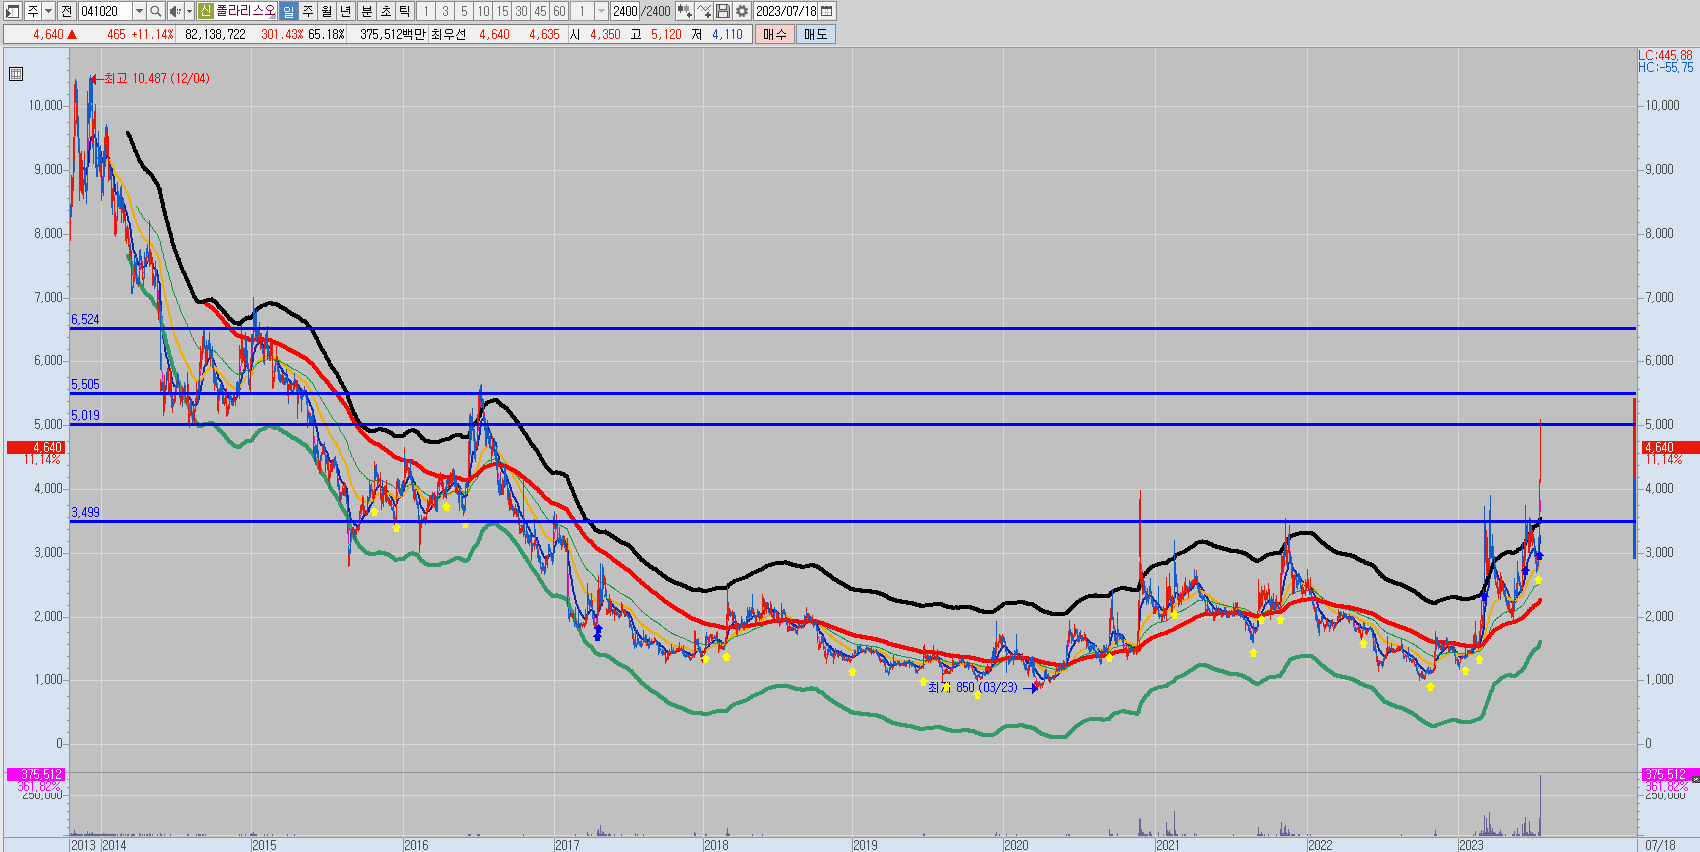Click the candle chart add icon

[684, 11]
